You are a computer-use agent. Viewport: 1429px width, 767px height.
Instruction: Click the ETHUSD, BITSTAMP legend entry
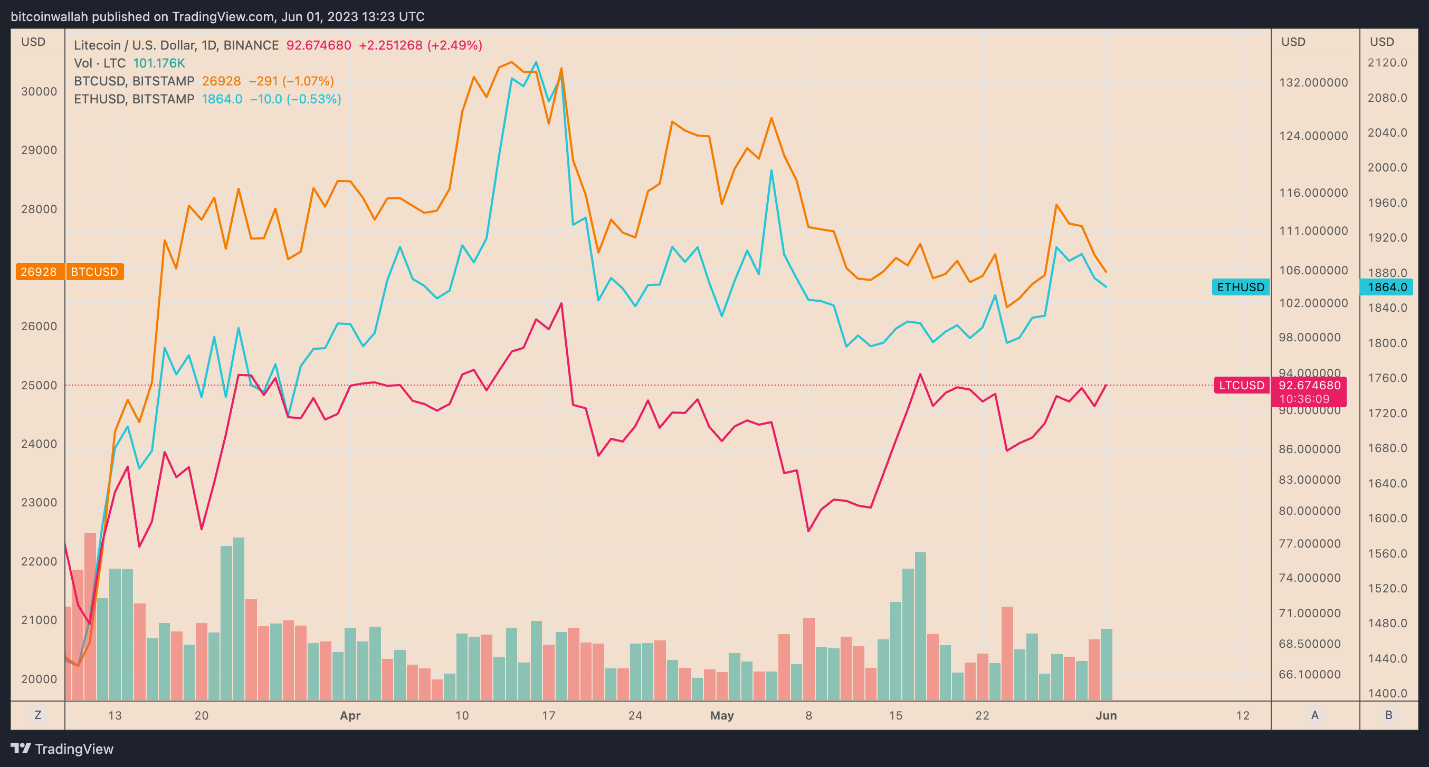pos(135,99)
